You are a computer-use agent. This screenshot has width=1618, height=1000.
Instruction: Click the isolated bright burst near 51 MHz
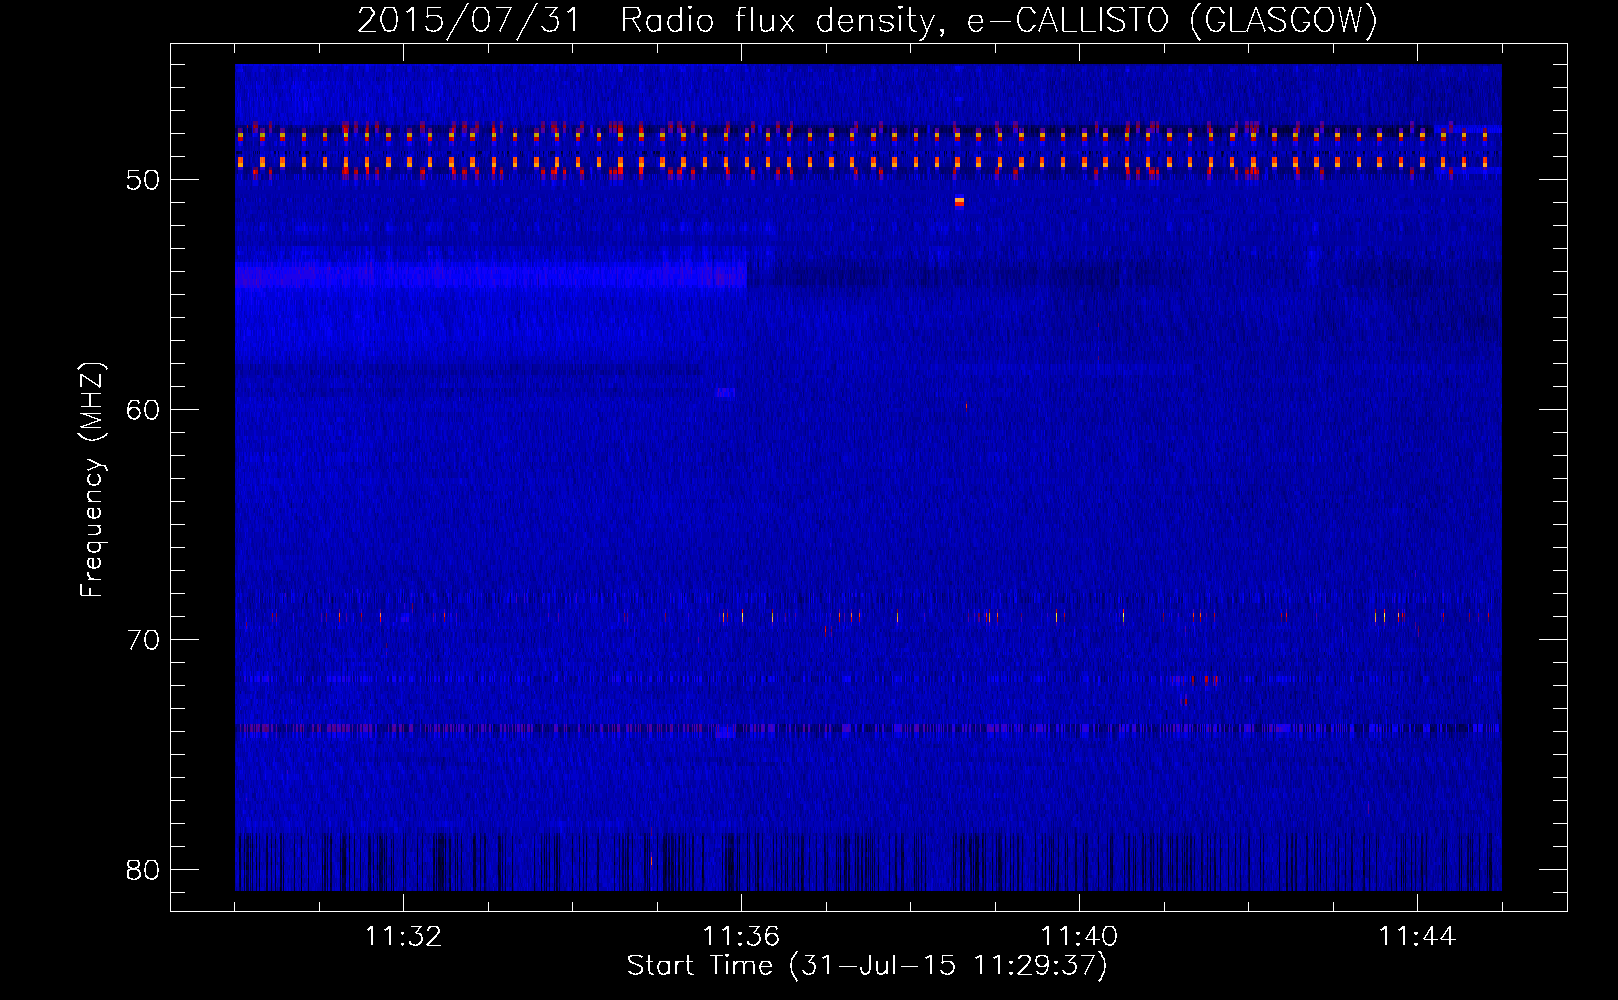point(959,202)
